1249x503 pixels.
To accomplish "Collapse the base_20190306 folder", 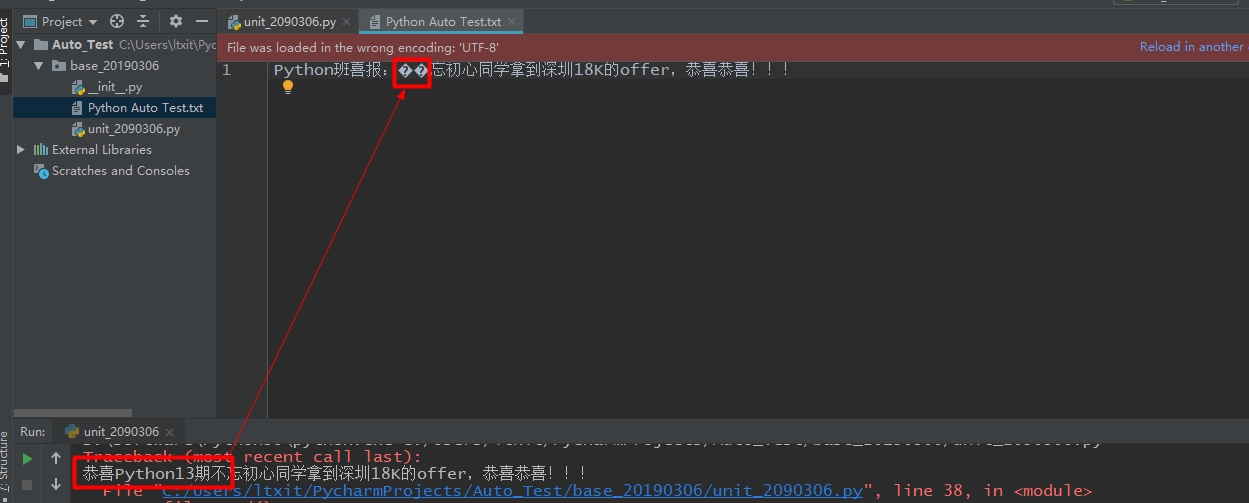I will (39, 66).
